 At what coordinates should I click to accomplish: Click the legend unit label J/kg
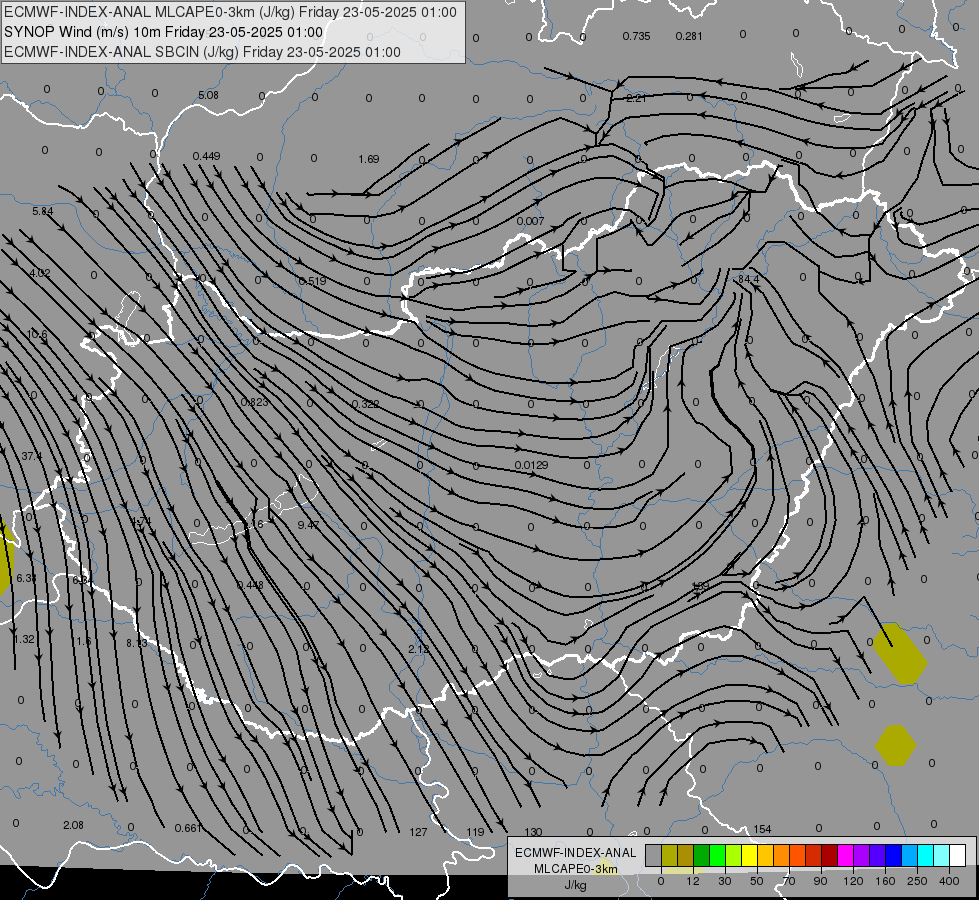[576, 885]
